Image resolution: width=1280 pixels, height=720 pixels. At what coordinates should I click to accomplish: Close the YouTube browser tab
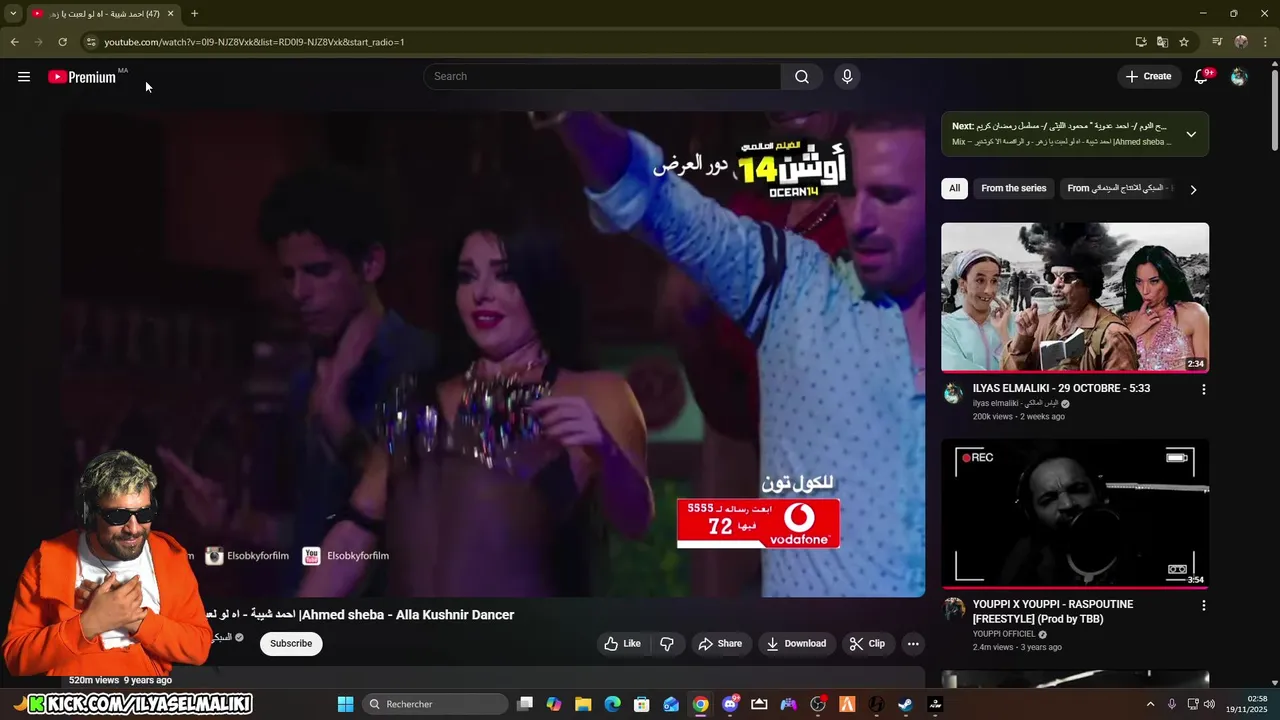(170, 14)
